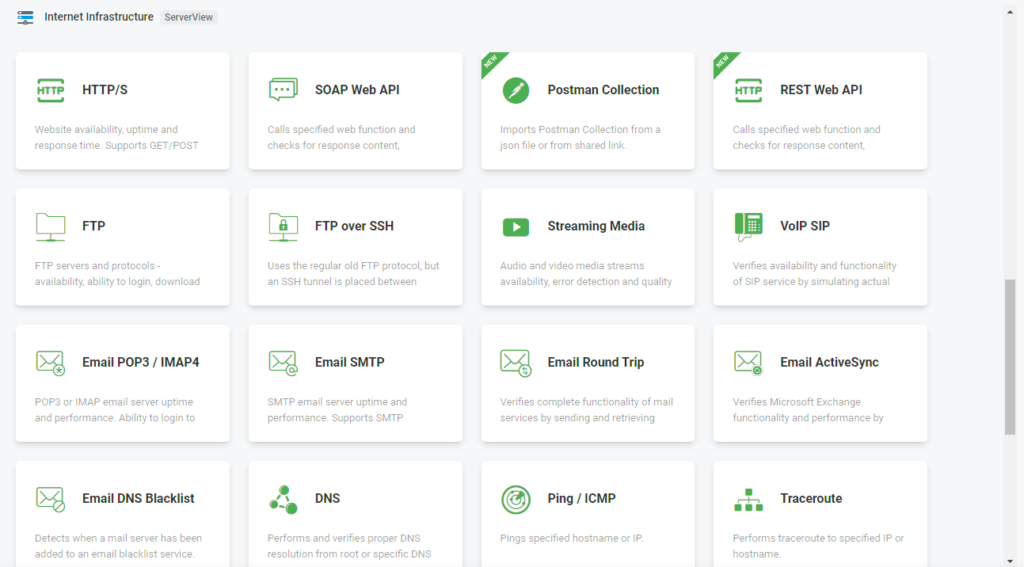Select Email Round Trip title

click(596, 362)
